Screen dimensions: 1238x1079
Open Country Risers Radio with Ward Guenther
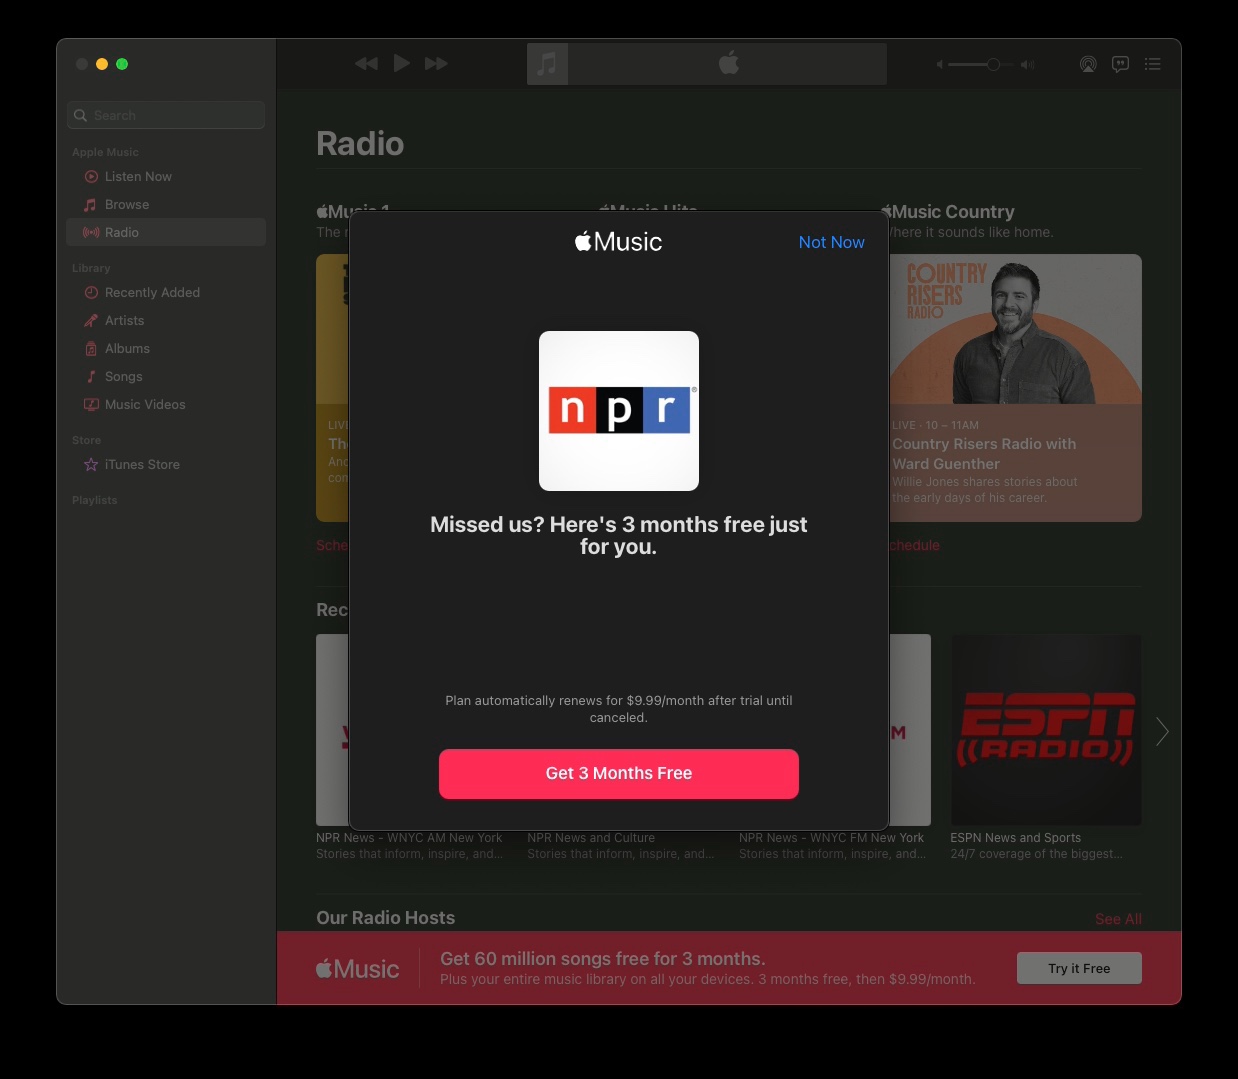[984, 454]
